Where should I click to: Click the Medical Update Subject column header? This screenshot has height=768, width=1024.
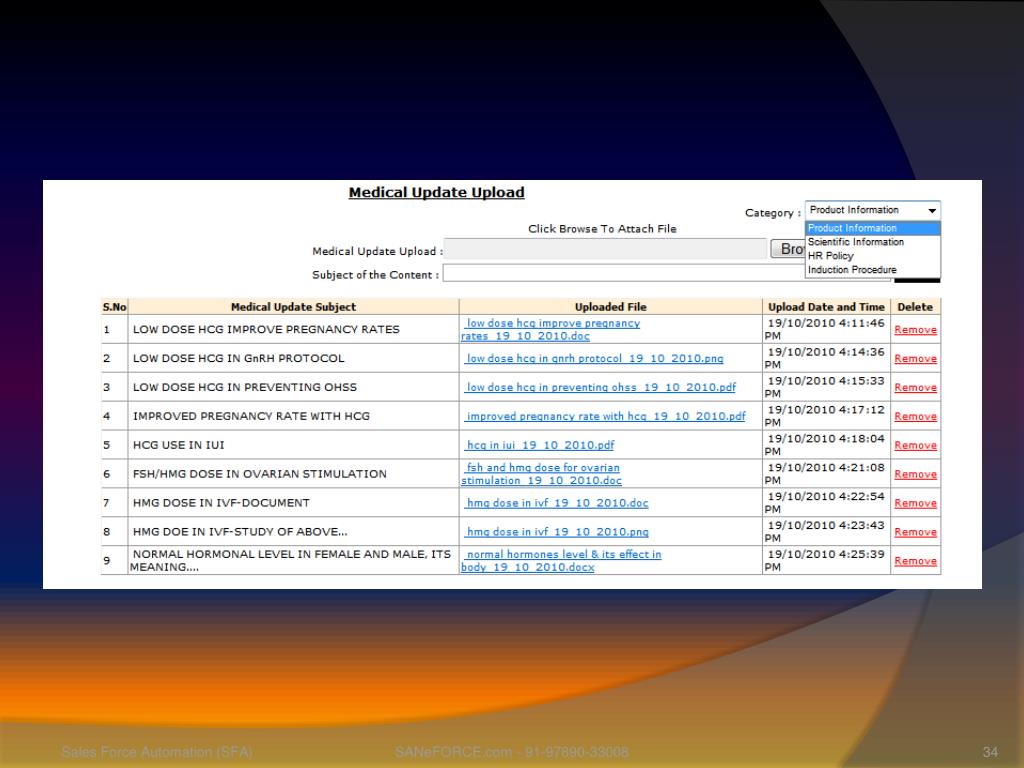pos(293,307)
